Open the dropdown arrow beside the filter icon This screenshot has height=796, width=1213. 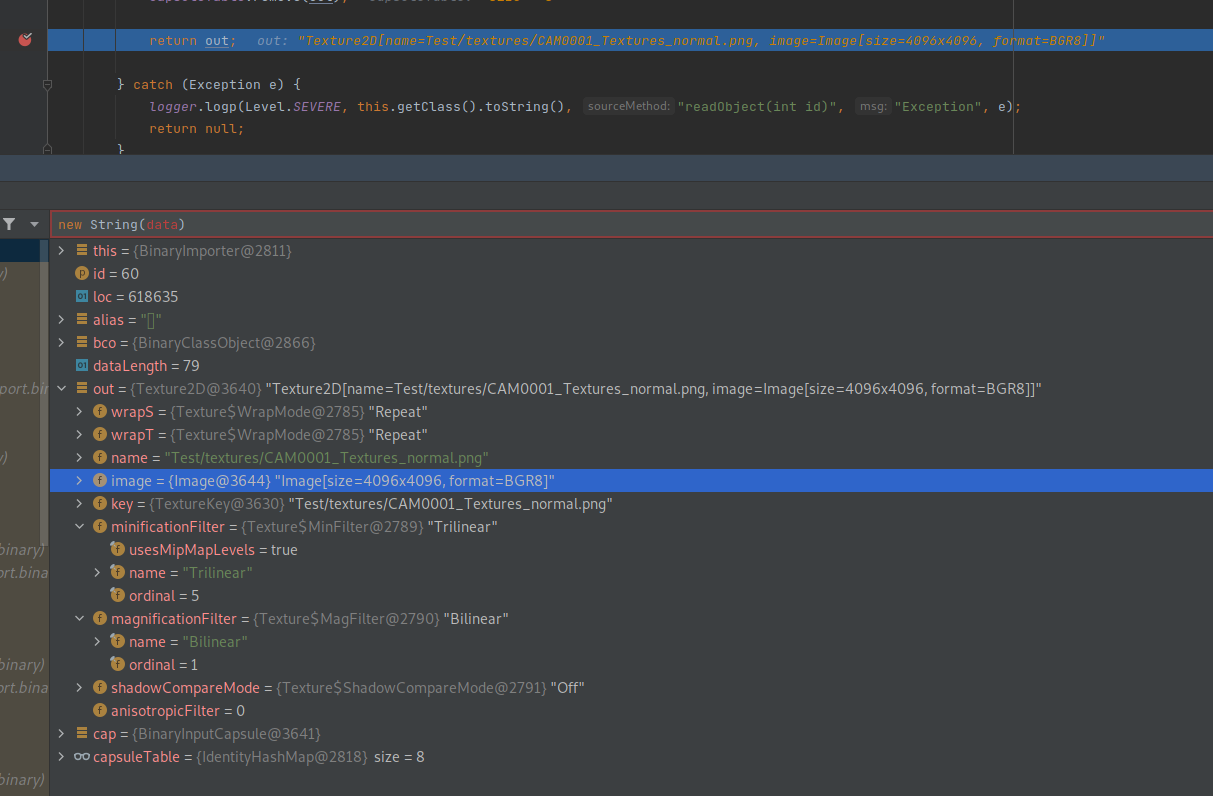(x=34, y=225)
